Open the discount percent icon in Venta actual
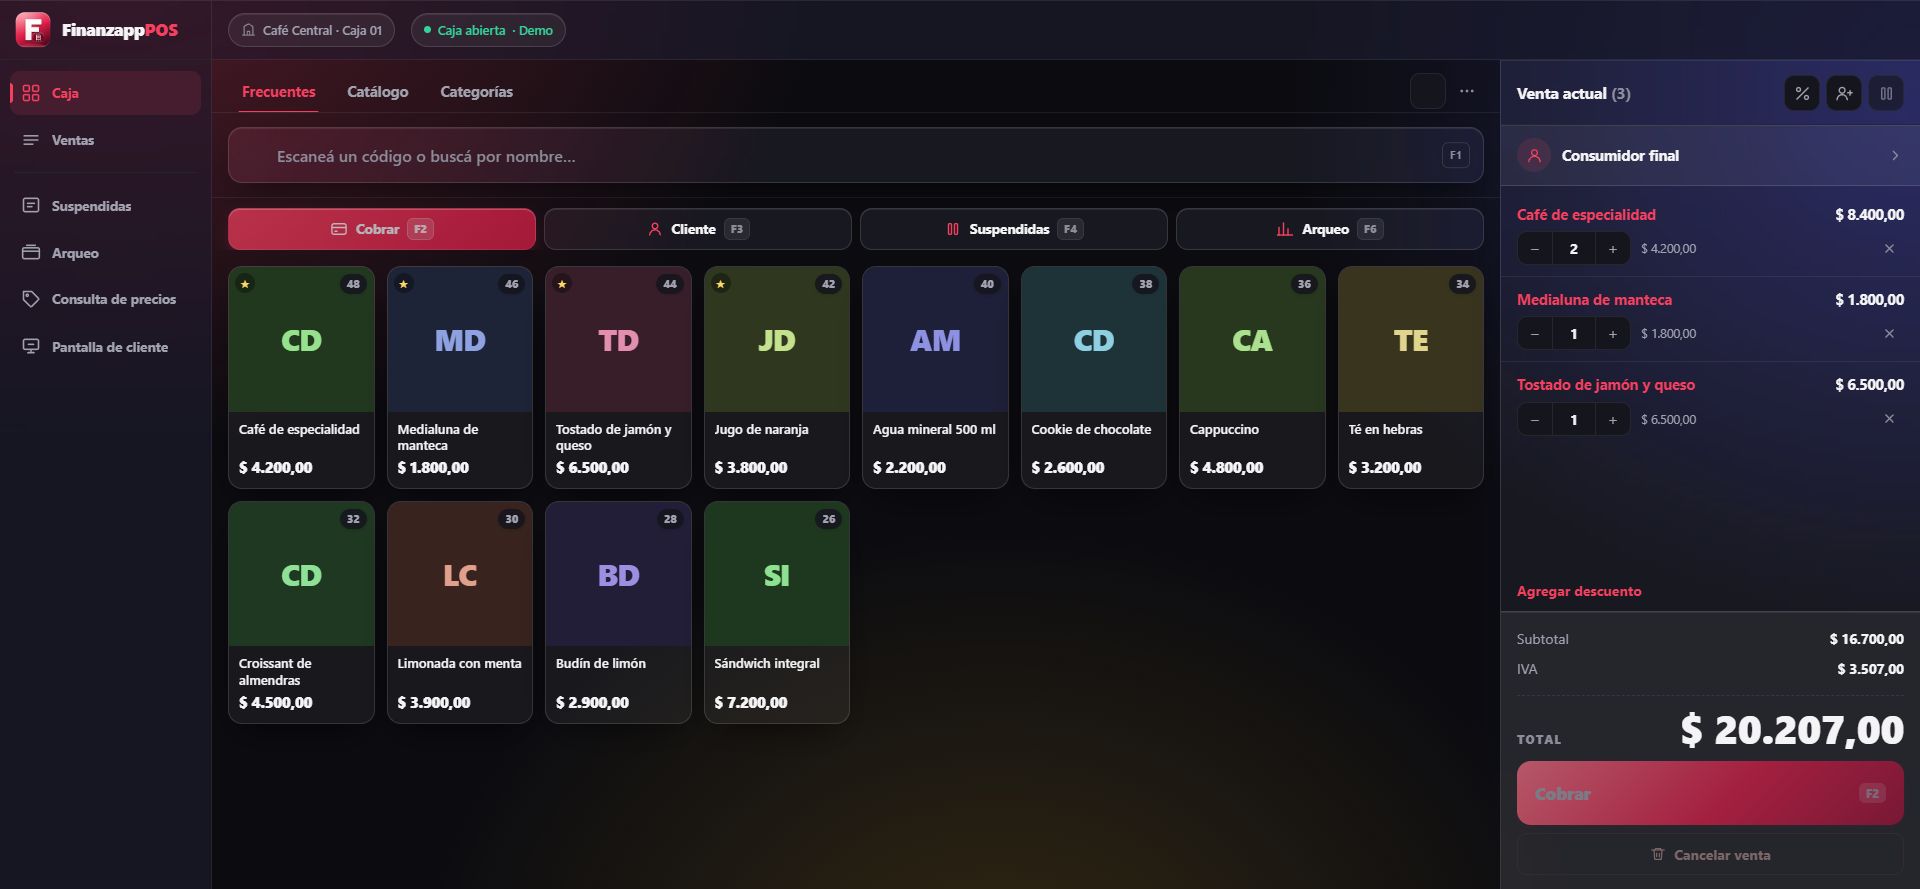Viewport: 1920px width, 889px height. pos(1802,93)
